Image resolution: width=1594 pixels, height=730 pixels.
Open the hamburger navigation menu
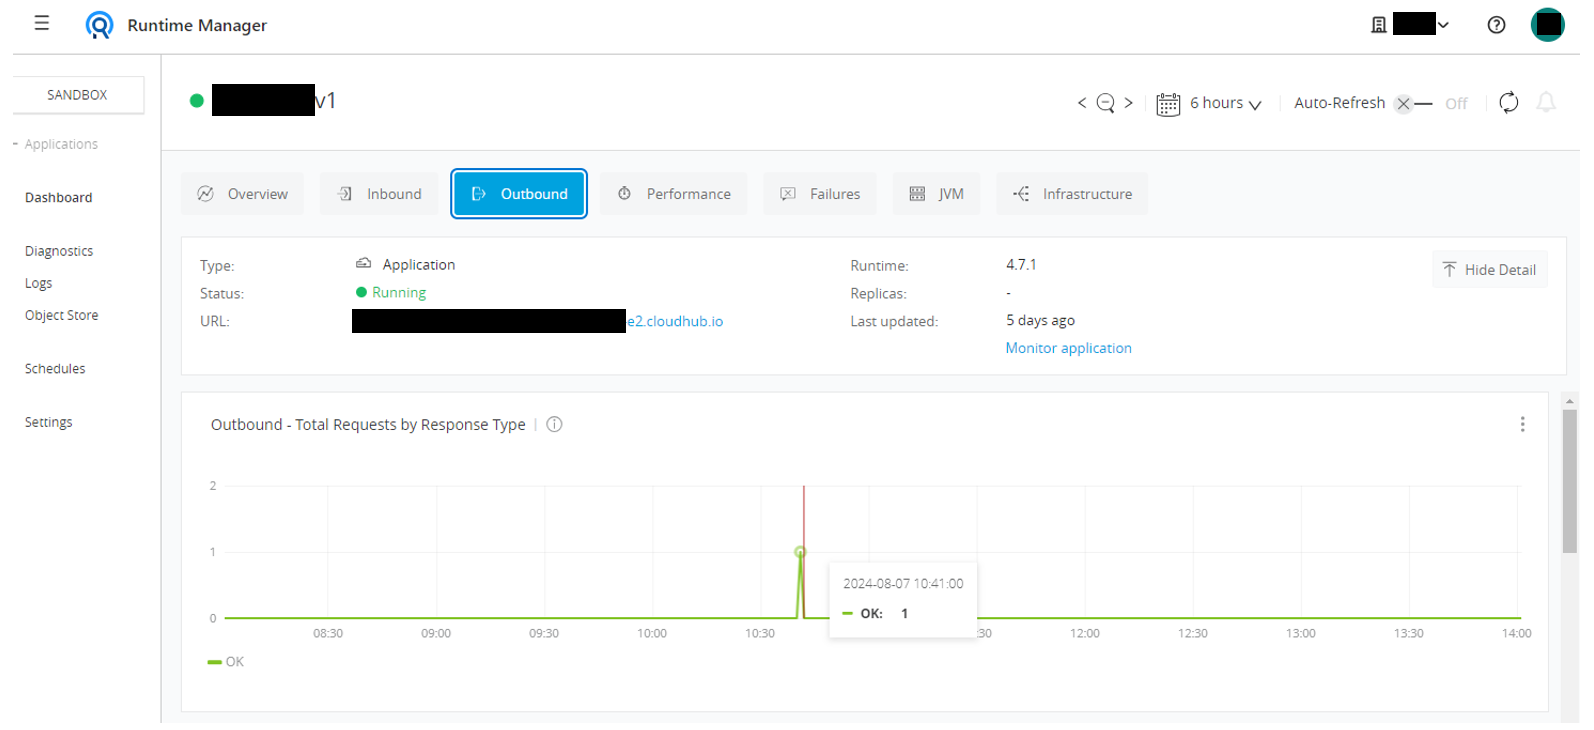pyautogui.click(x=42, y=23)
